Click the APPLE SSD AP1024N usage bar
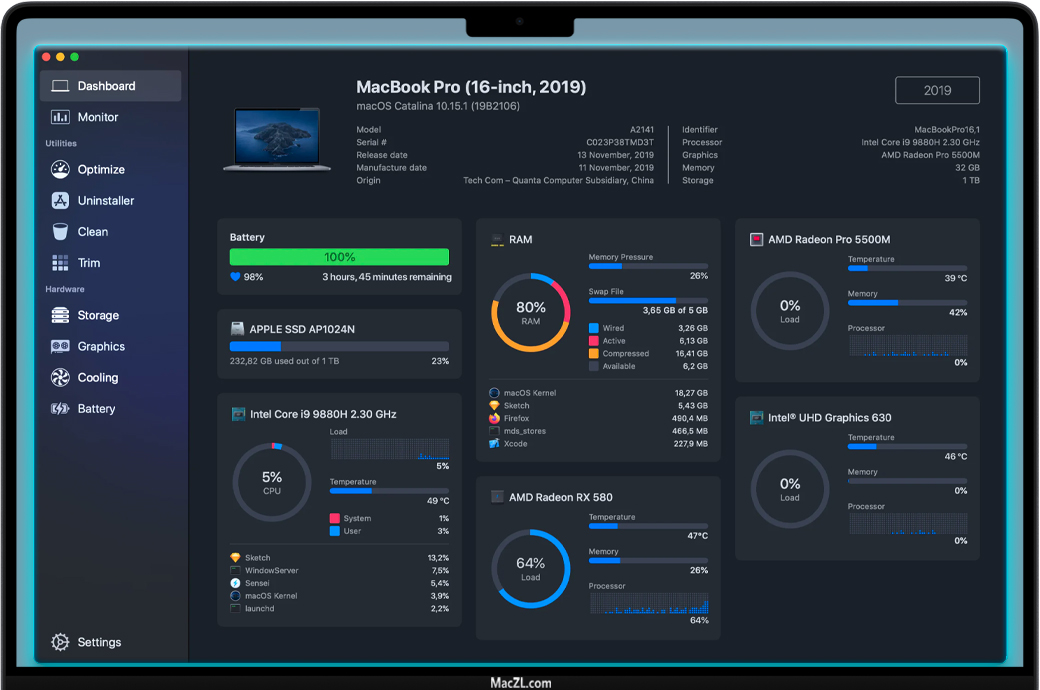The image size is (1040, 690). click(x=339, y=346)
